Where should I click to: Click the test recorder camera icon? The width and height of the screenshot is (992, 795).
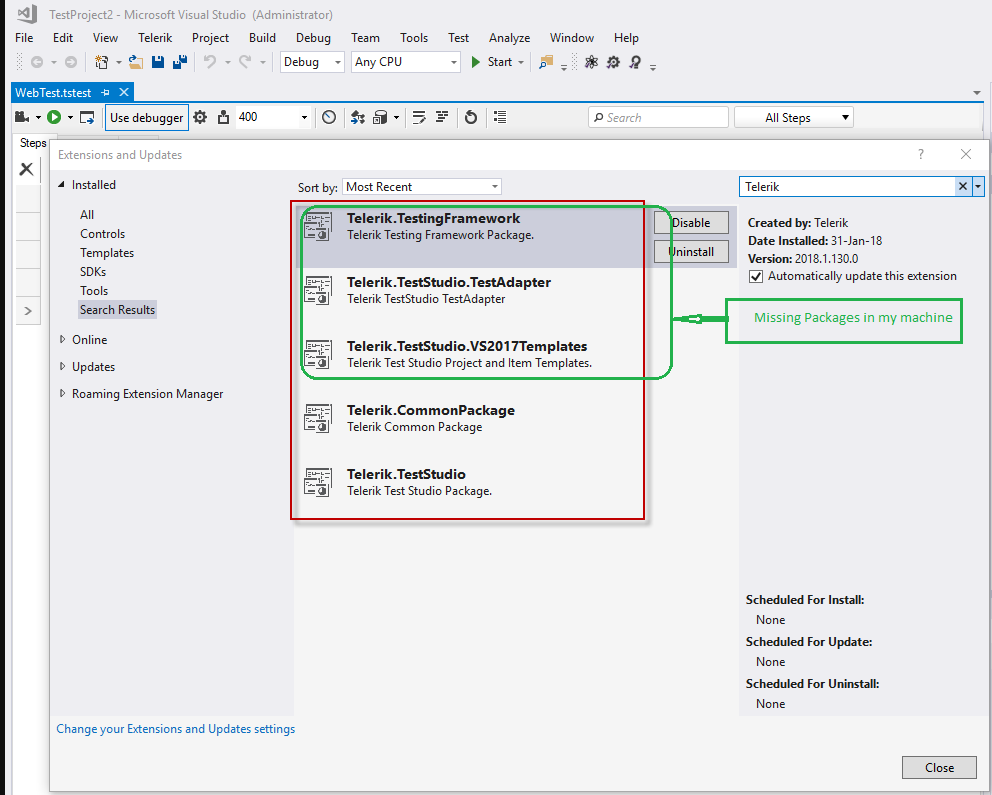[x=22, y=117]
